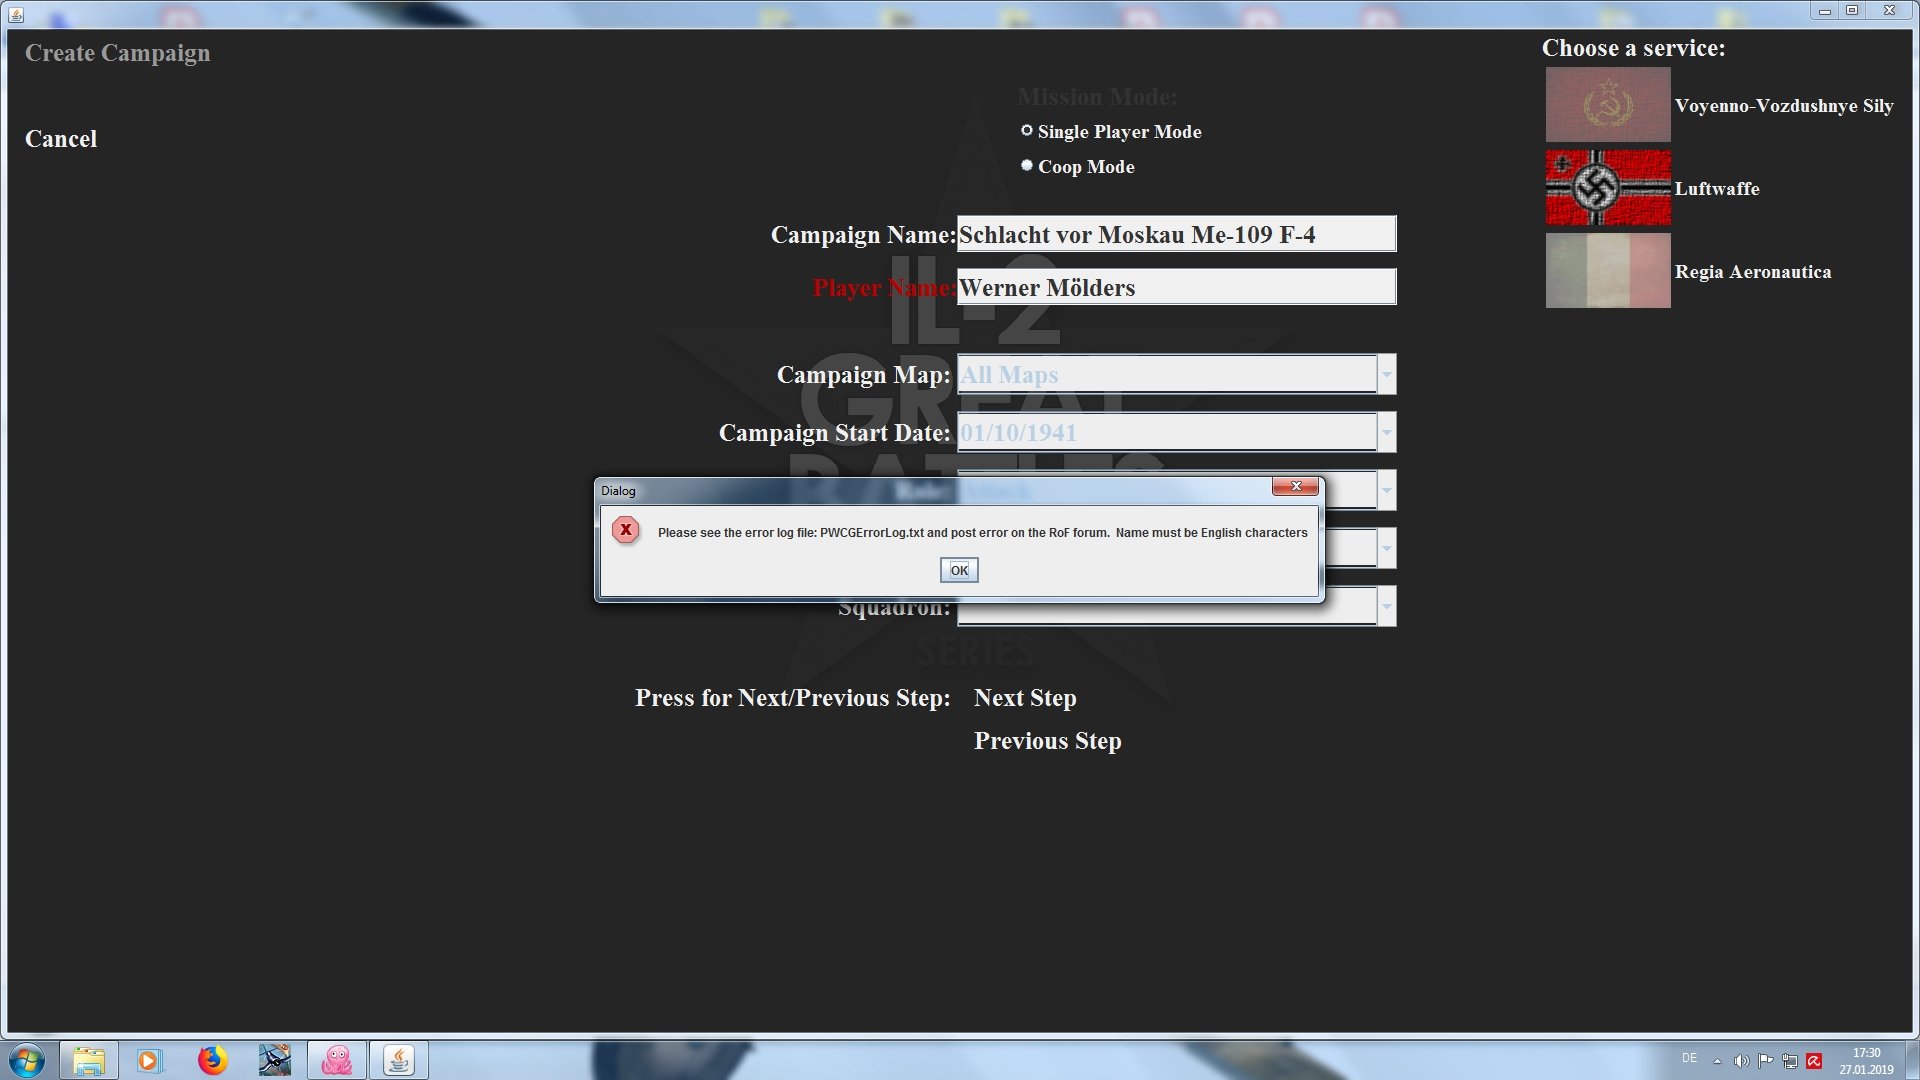Go to Next Step
This screenshot has width=1920, height=1080.
tap(1025, 698)
